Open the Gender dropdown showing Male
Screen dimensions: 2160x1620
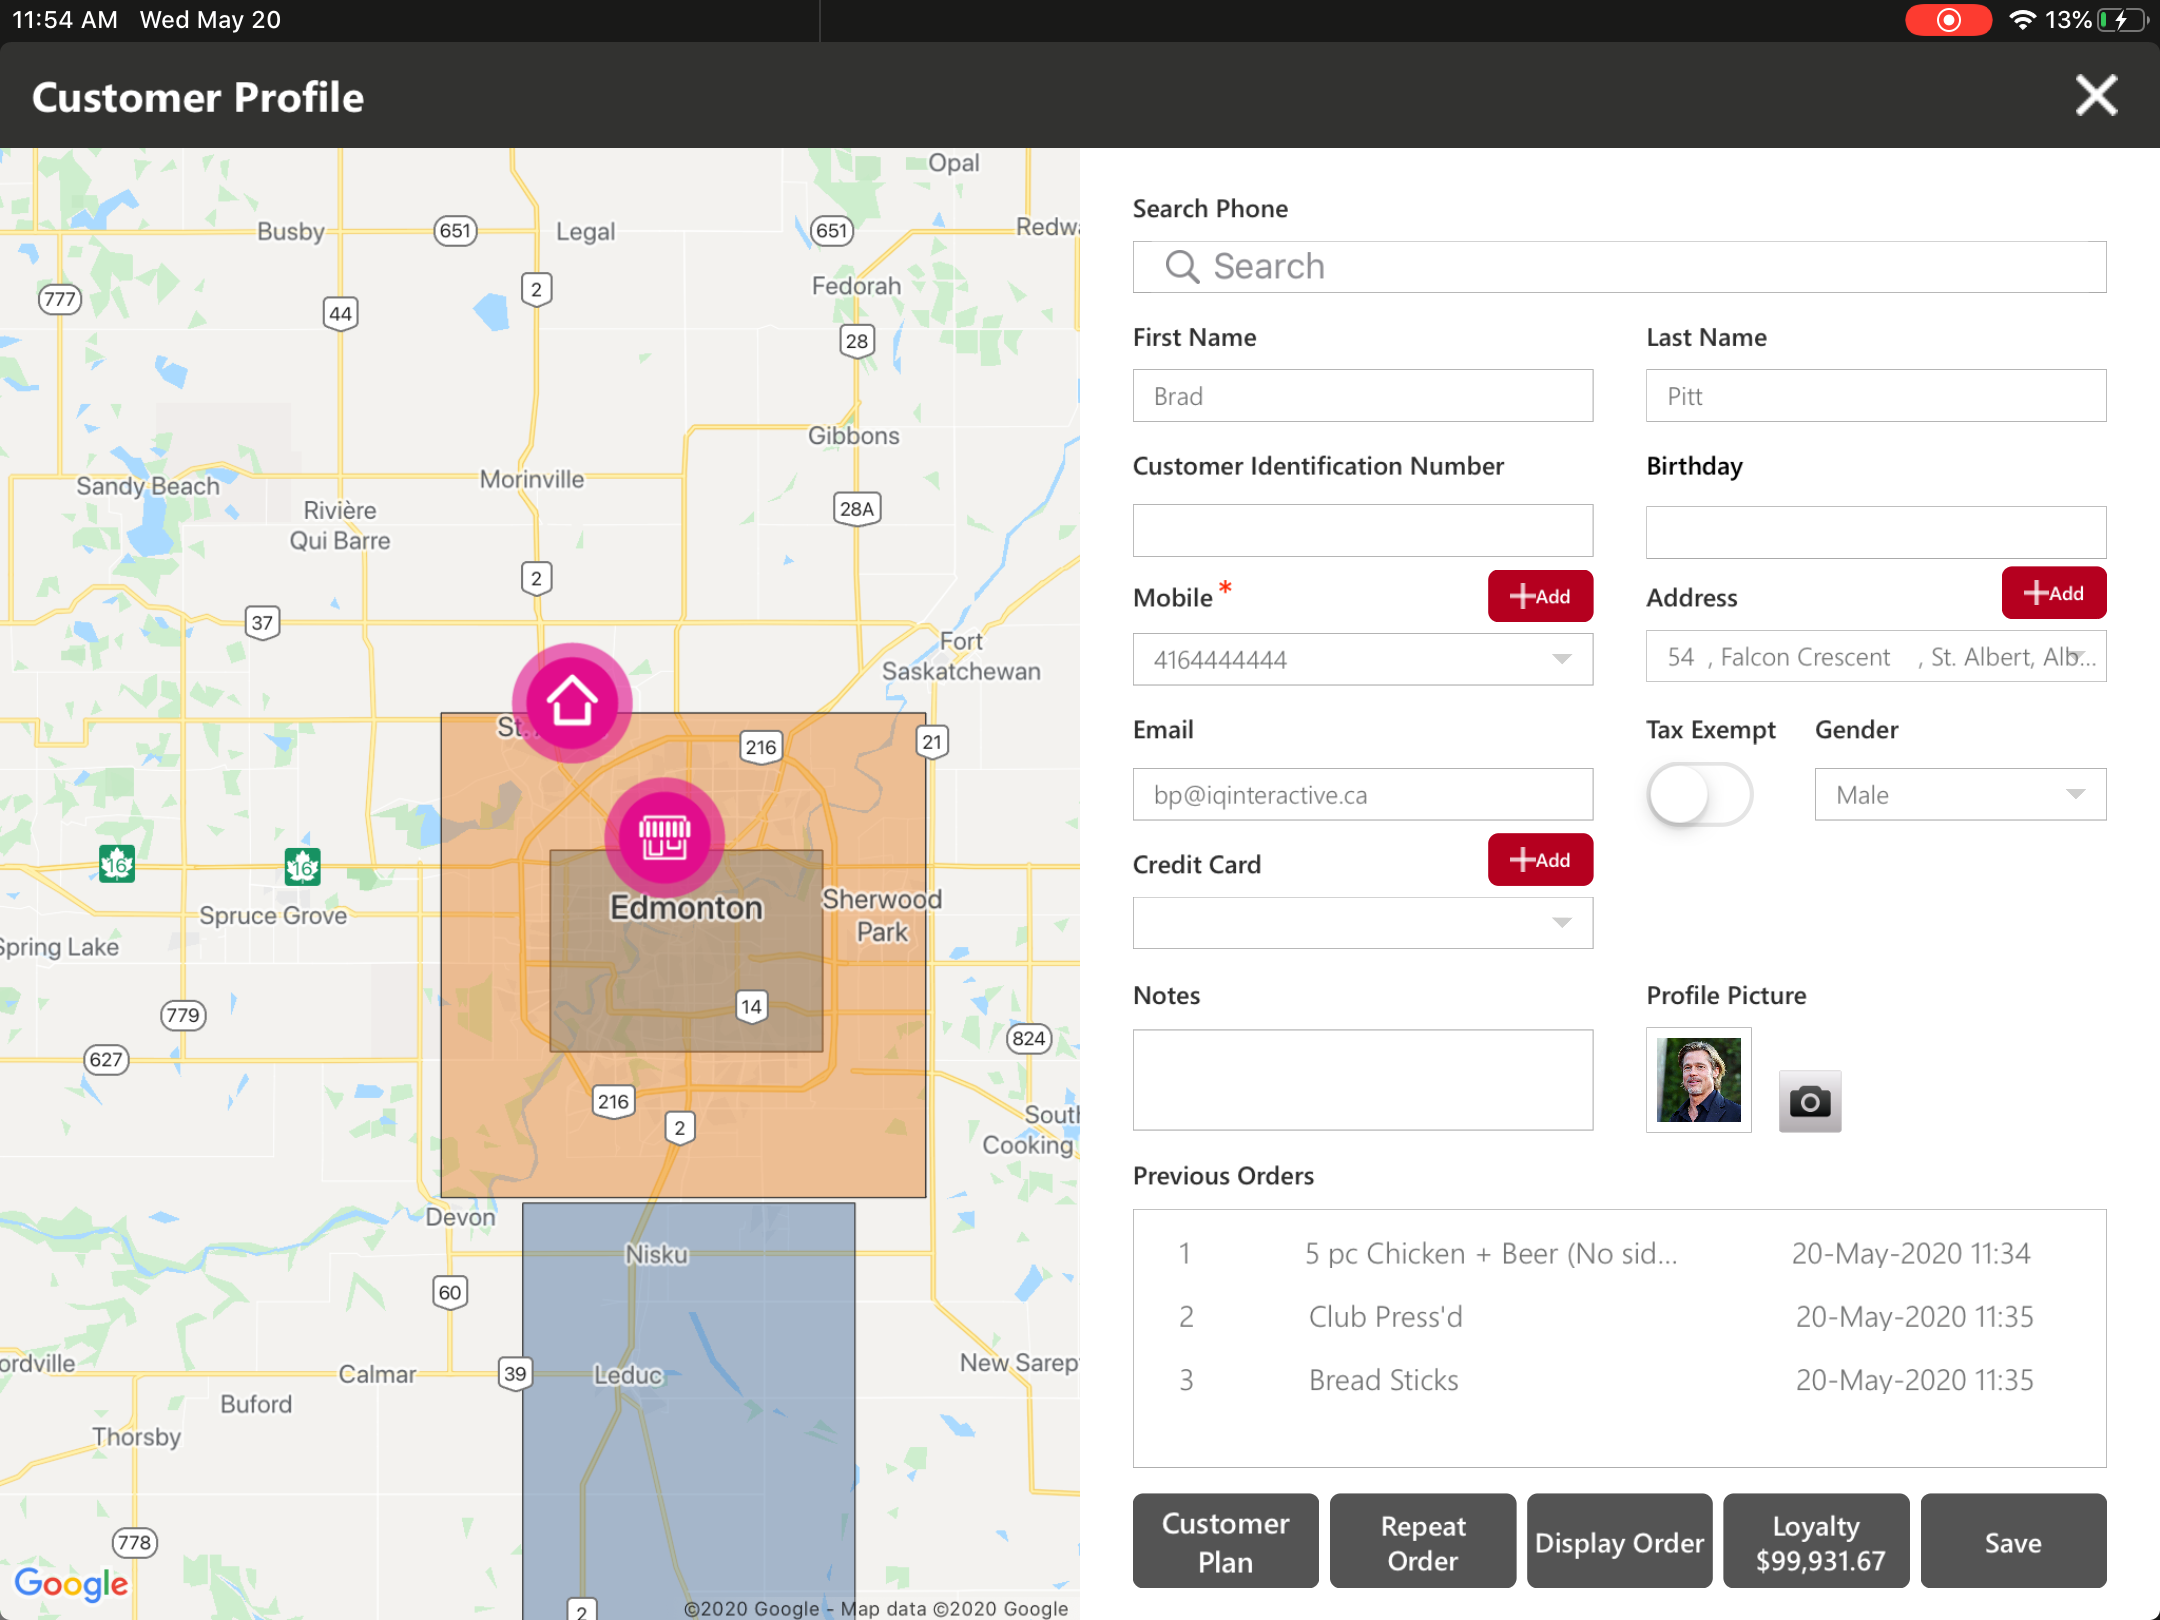point(1960,795)
